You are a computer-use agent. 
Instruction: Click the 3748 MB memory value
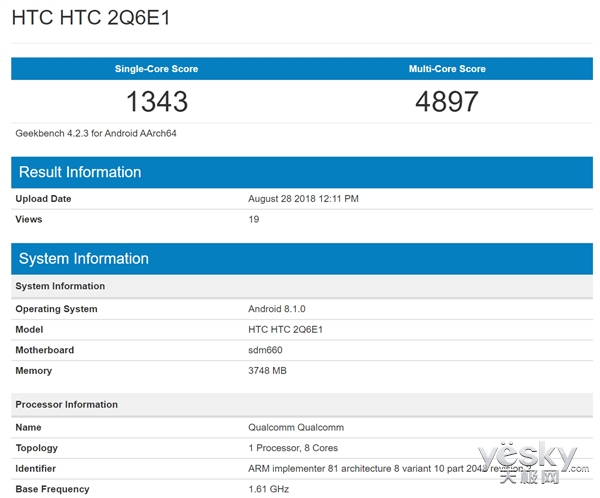270,370
